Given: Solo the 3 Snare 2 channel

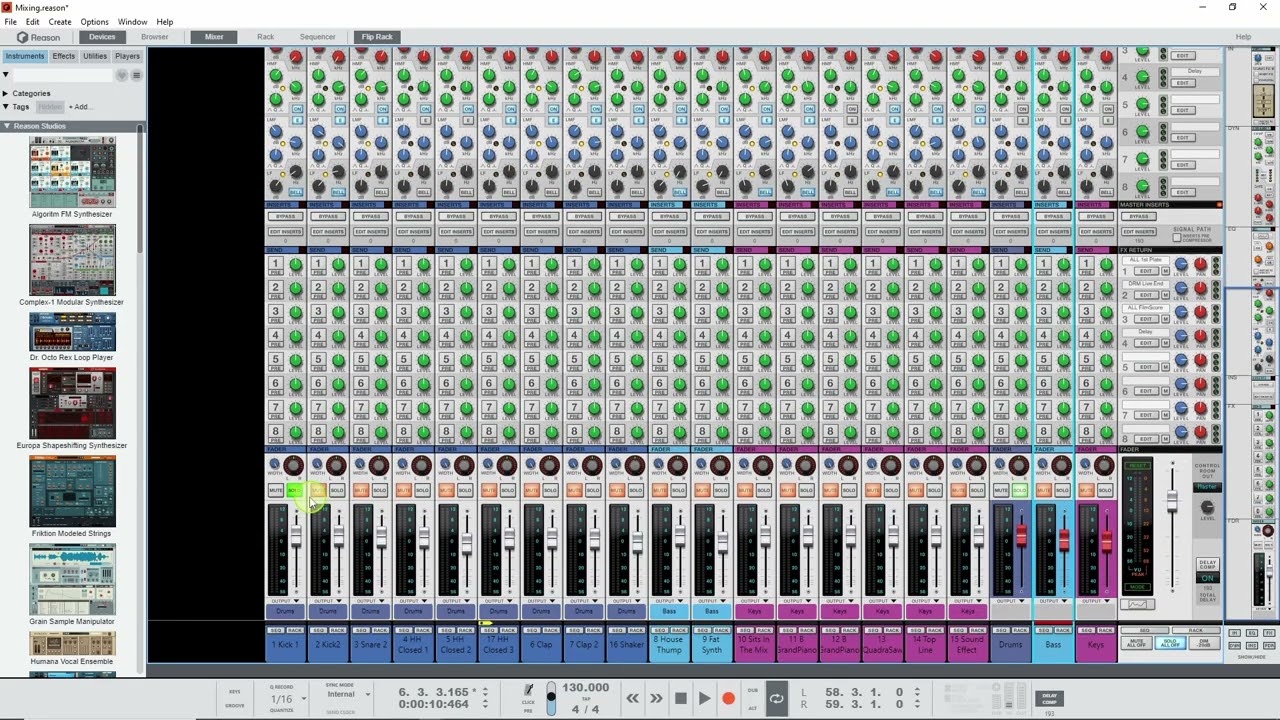Looking at the screenshot, I should [379, 490].
